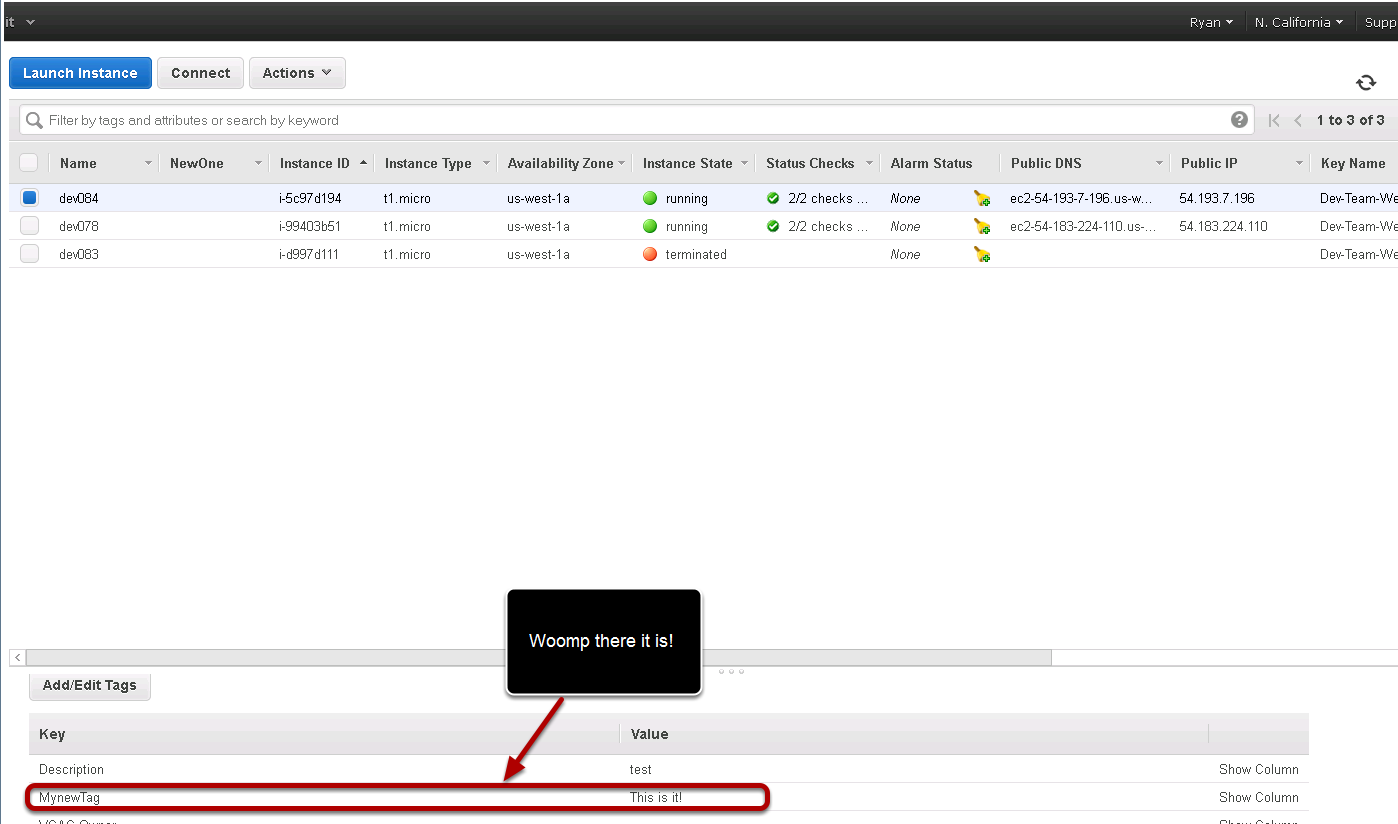Open the Support menu in top bar
The height and width of the screenshot is (824, 1398).
click(x=1381, y=22)
